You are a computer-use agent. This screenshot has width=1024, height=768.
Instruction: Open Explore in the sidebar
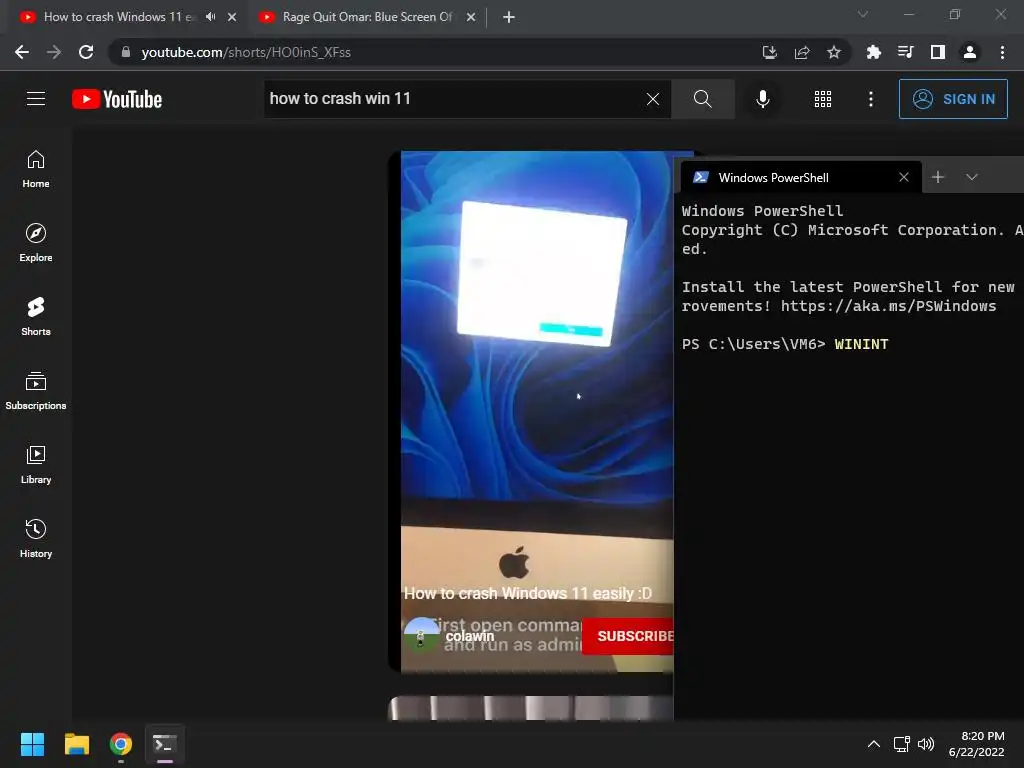tap(36, 243)
